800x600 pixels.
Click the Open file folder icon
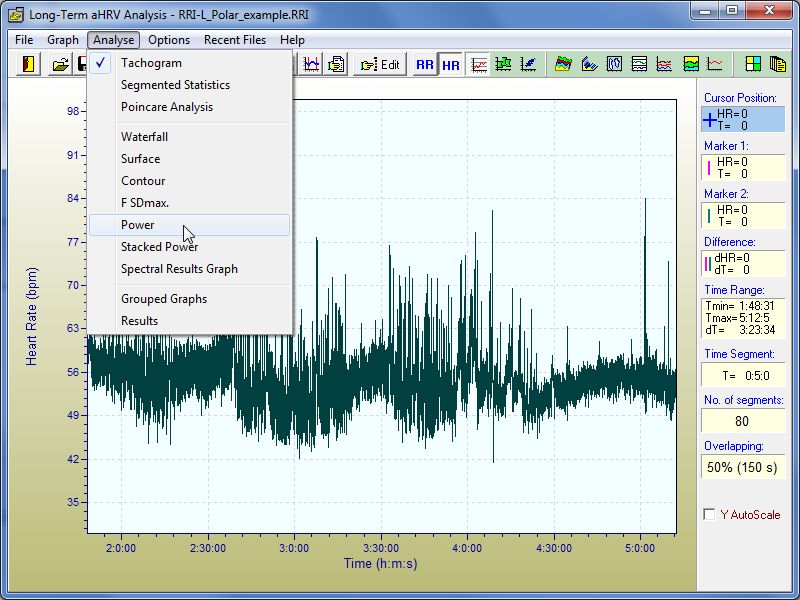tap(60, 64)
